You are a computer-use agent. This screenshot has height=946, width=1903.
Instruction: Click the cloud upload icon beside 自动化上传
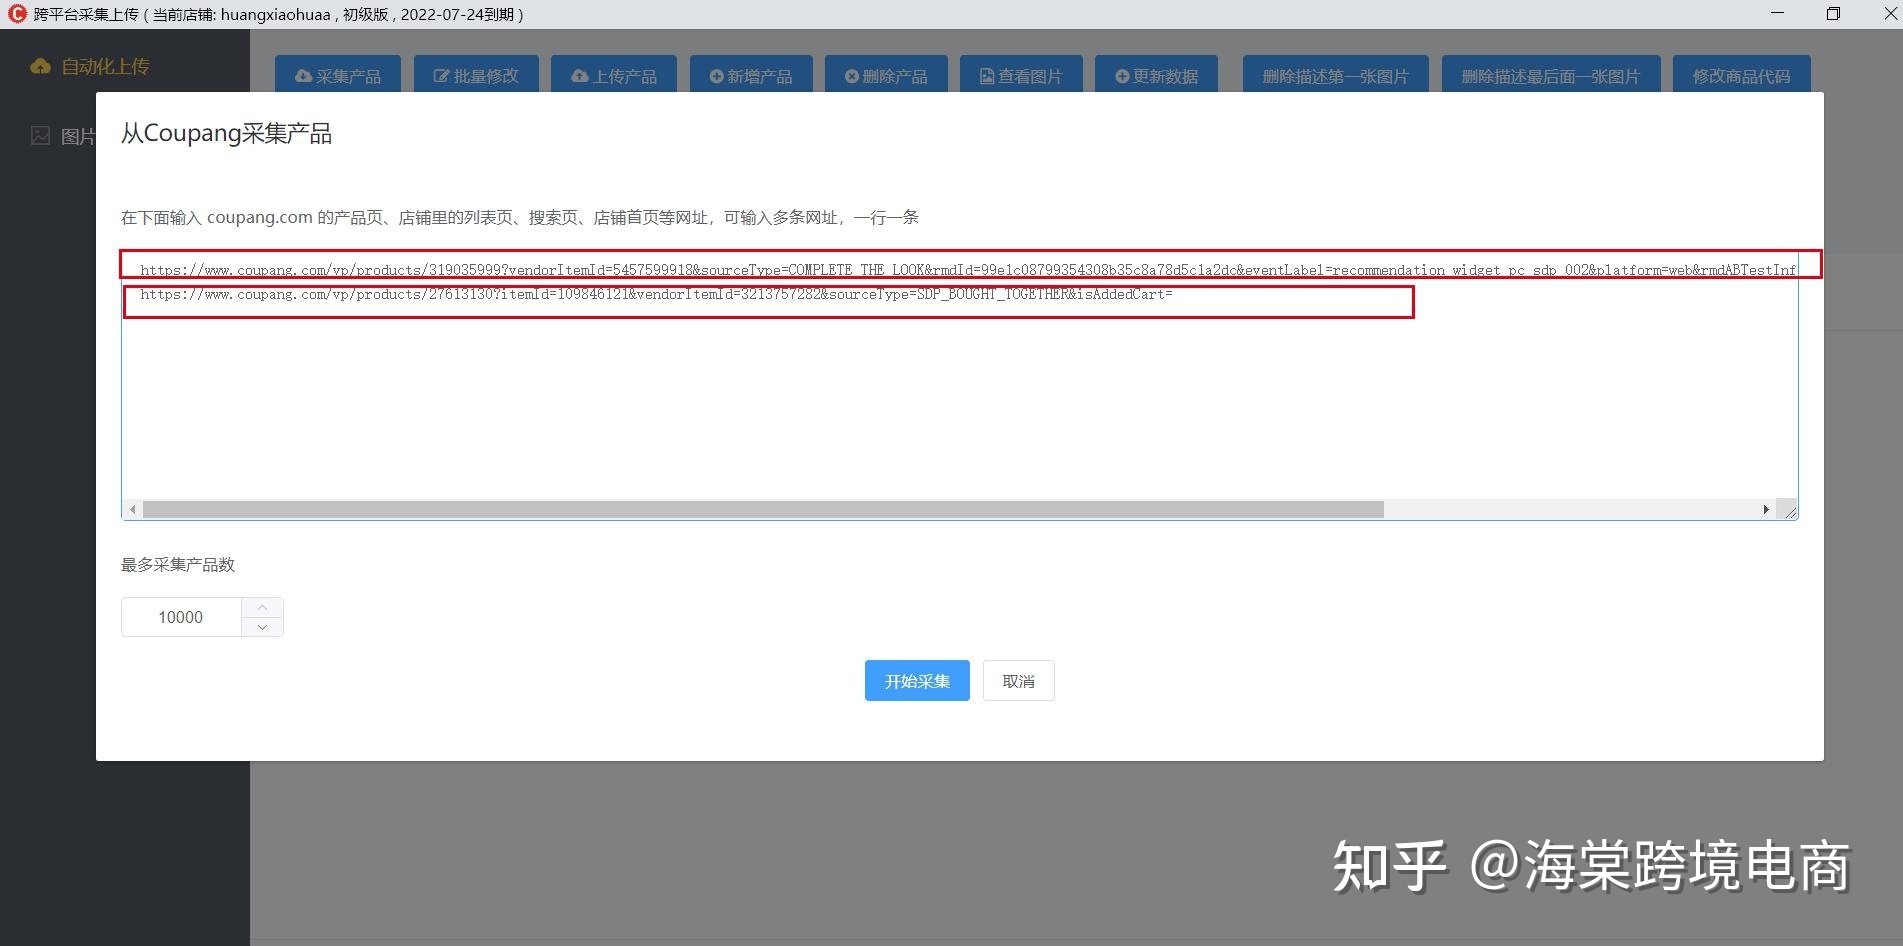tap(40, 66)
